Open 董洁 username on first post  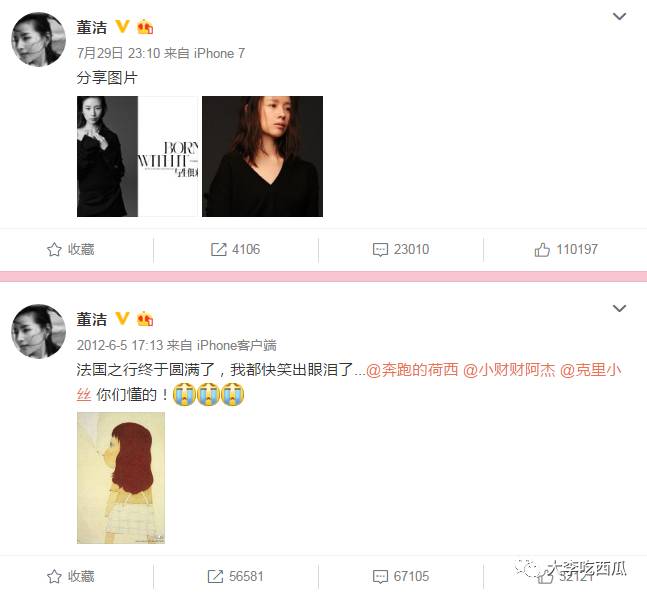pos(92,27)
